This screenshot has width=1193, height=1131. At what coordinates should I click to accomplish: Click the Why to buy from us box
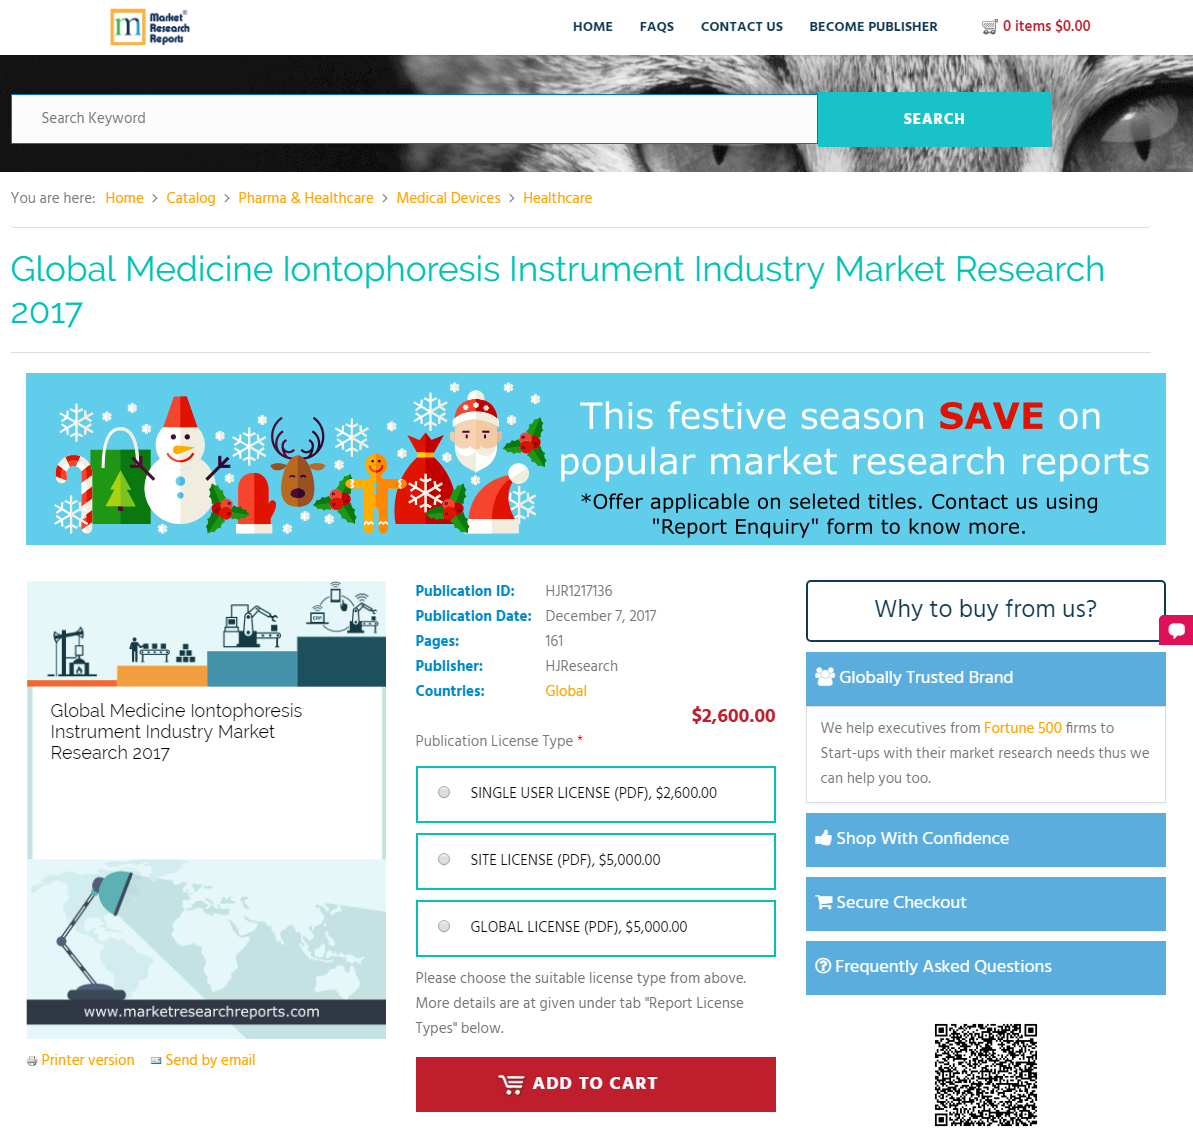(985, 611)
